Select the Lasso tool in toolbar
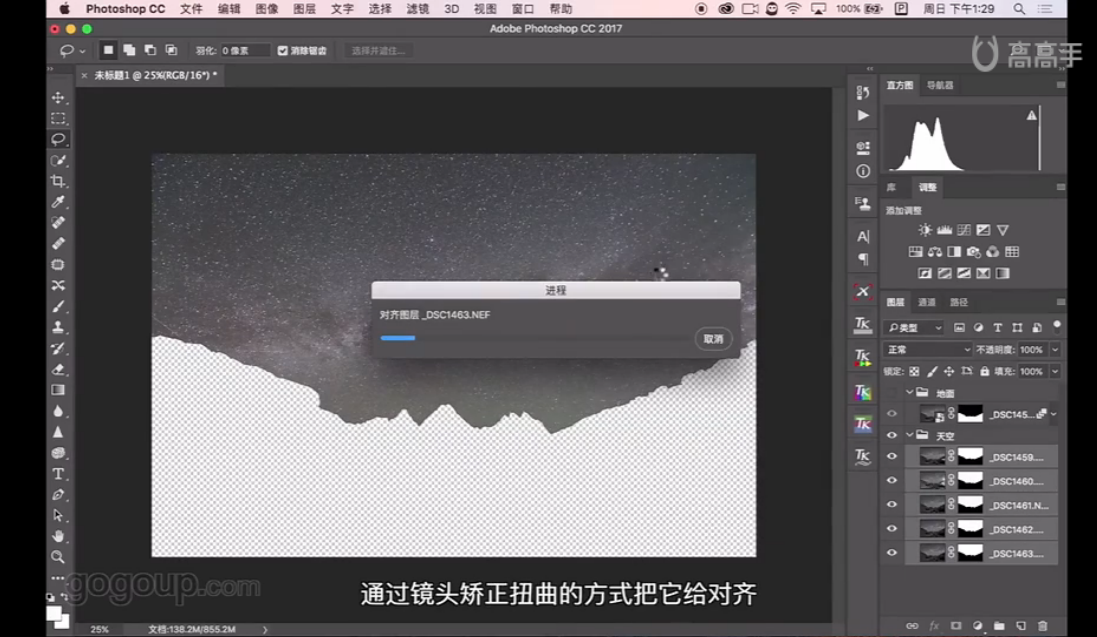The width and height of the screenshot is (1097, 637). (x=59, y=139)
